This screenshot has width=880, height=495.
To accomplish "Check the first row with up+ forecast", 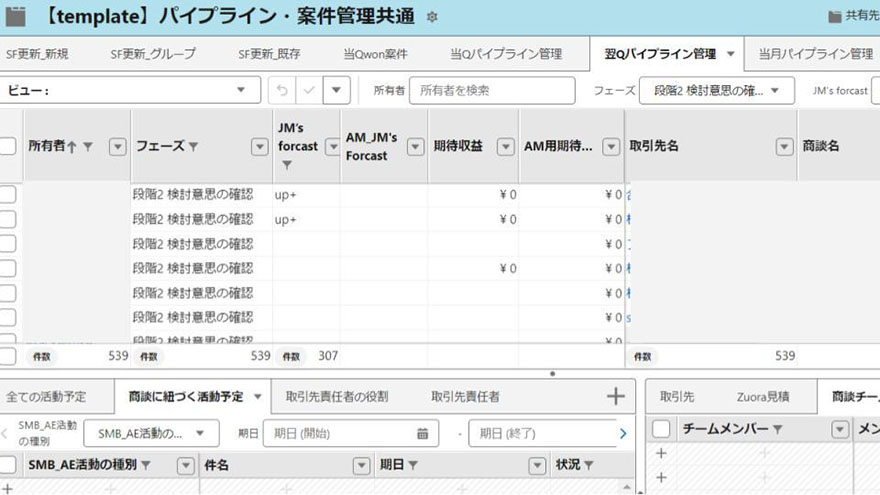I will click(x=7, y=195).
